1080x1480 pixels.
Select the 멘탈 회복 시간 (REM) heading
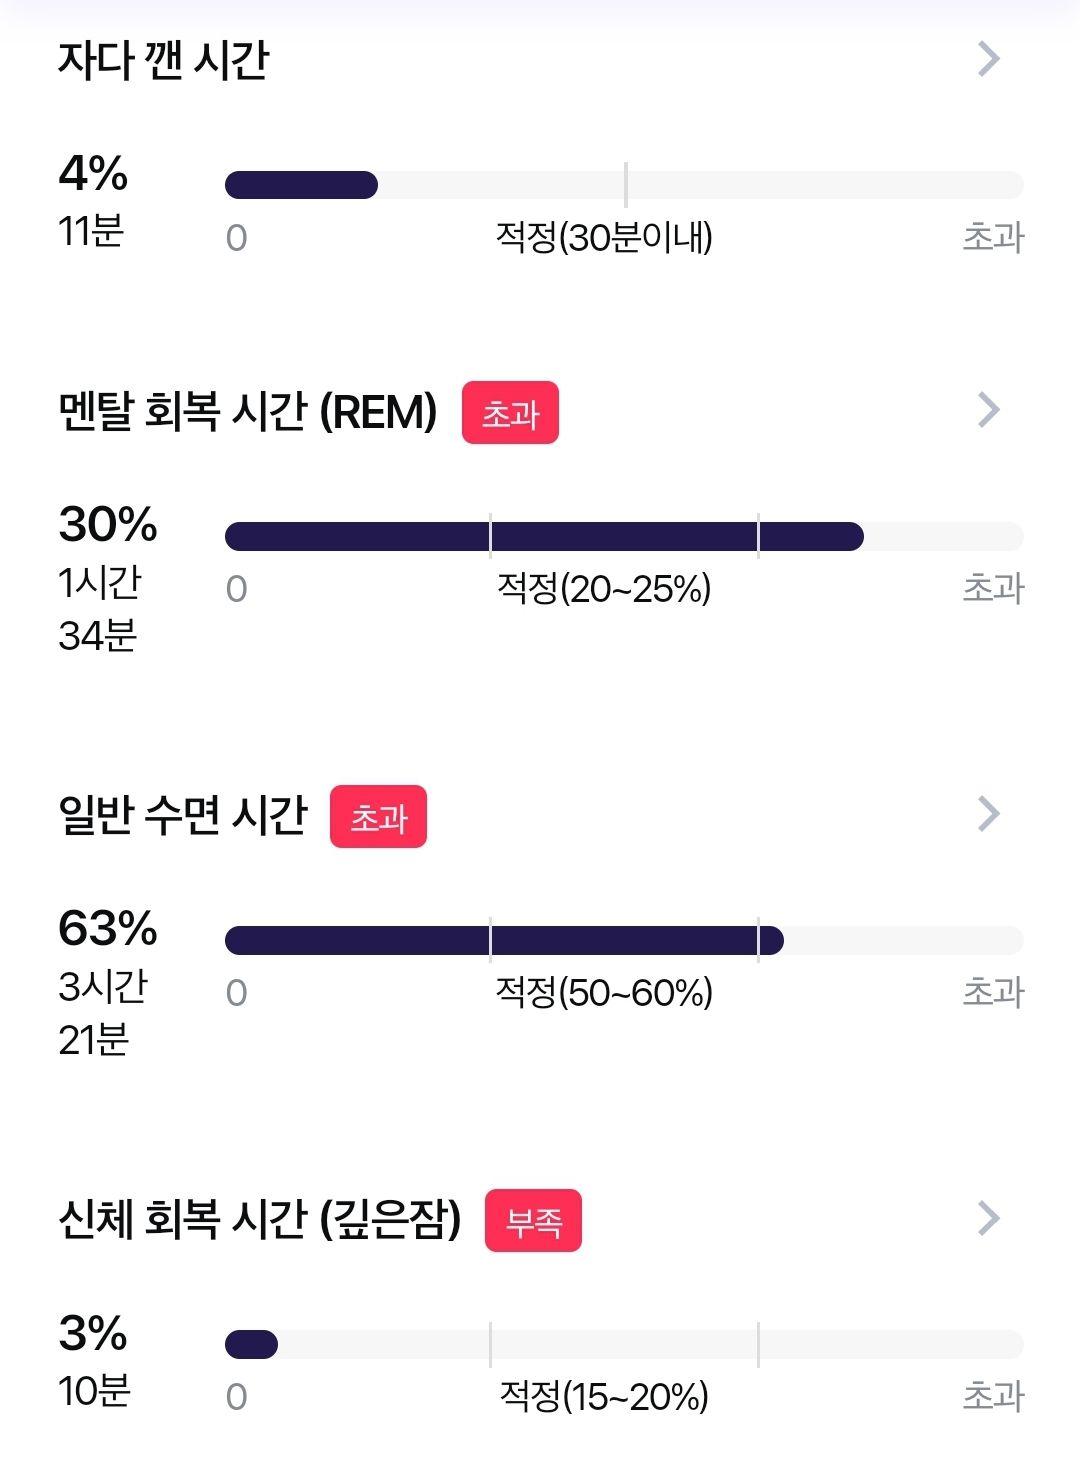[x=248, y=411]
